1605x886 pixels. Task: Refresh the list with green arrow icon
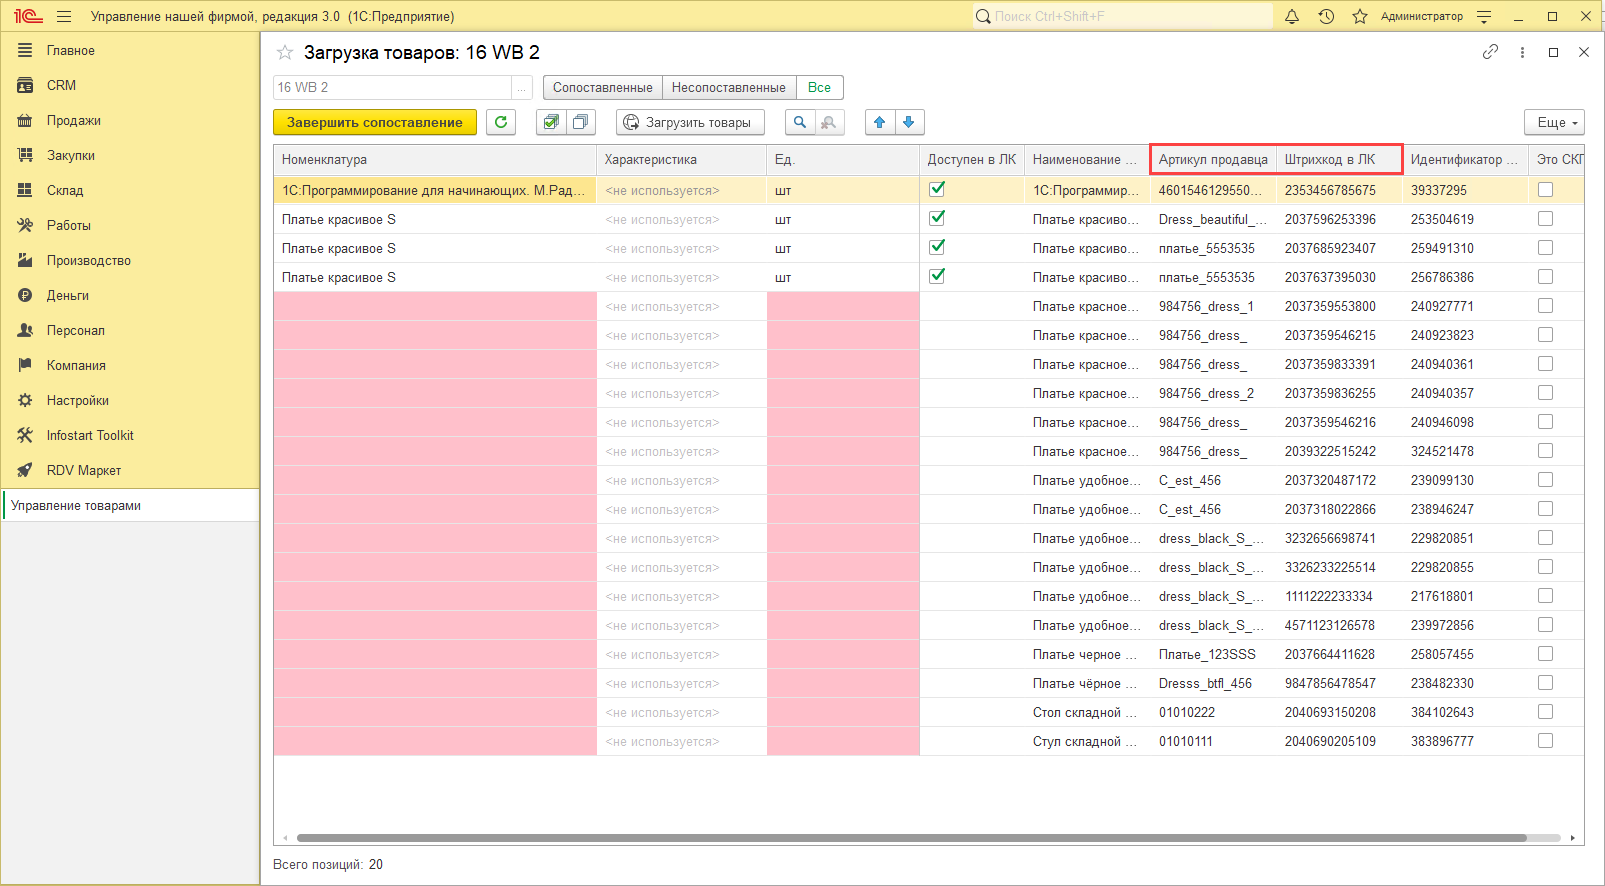point(501,122)
